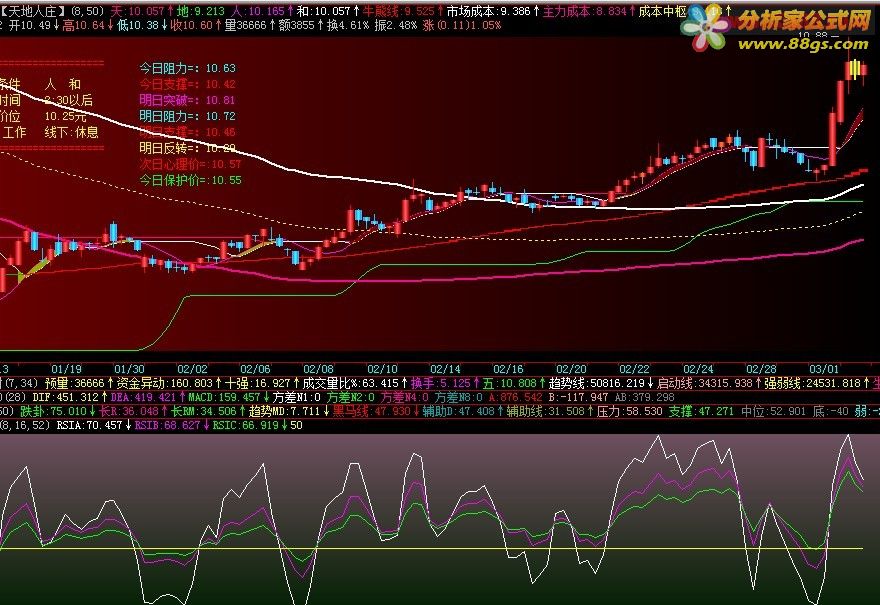The width and height of the screenshot is (880, 605).
Task: Click the 振2.48% amplitude value
Action: click(x=396, y=25)
